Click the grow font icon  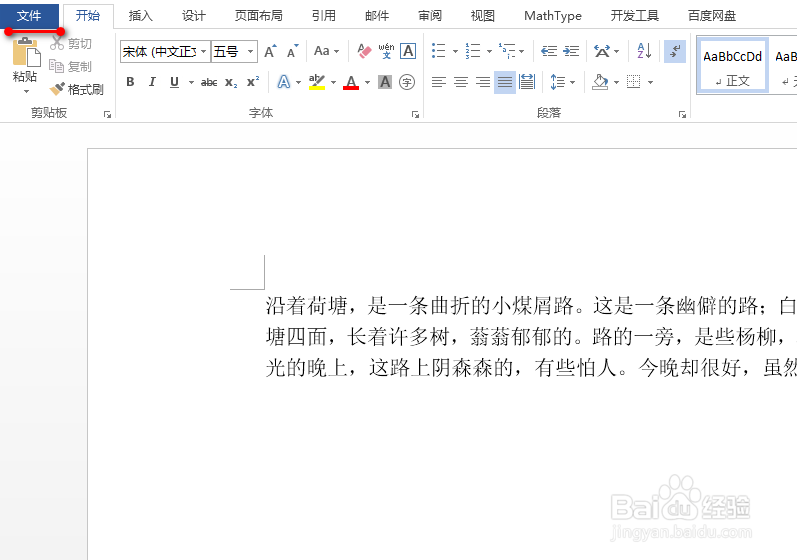[x=270, y=51]
